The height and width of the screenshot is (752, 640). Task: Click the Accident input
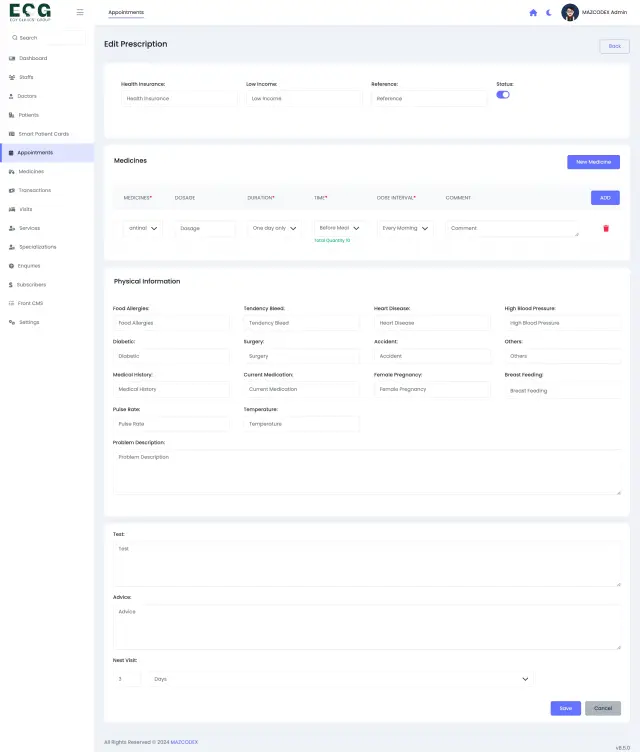point(432,356)
